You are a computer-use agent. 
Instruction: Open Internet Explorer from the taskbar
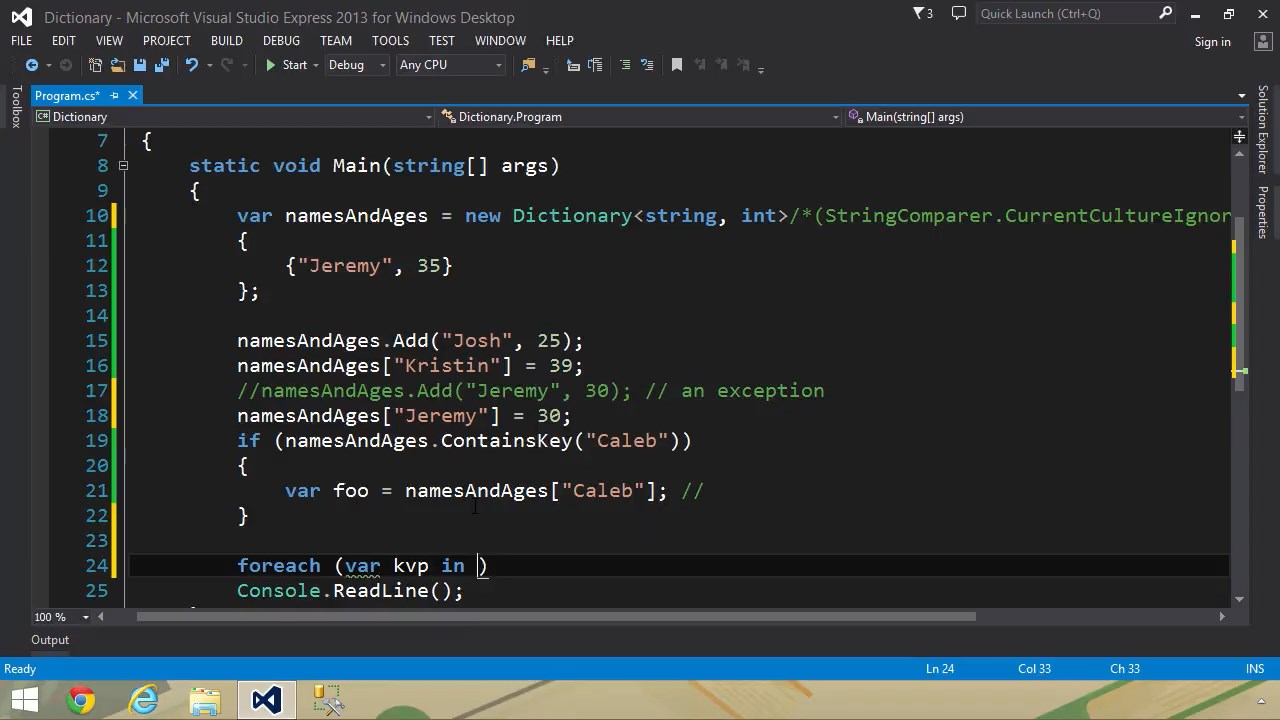click(x=144, y=699)
